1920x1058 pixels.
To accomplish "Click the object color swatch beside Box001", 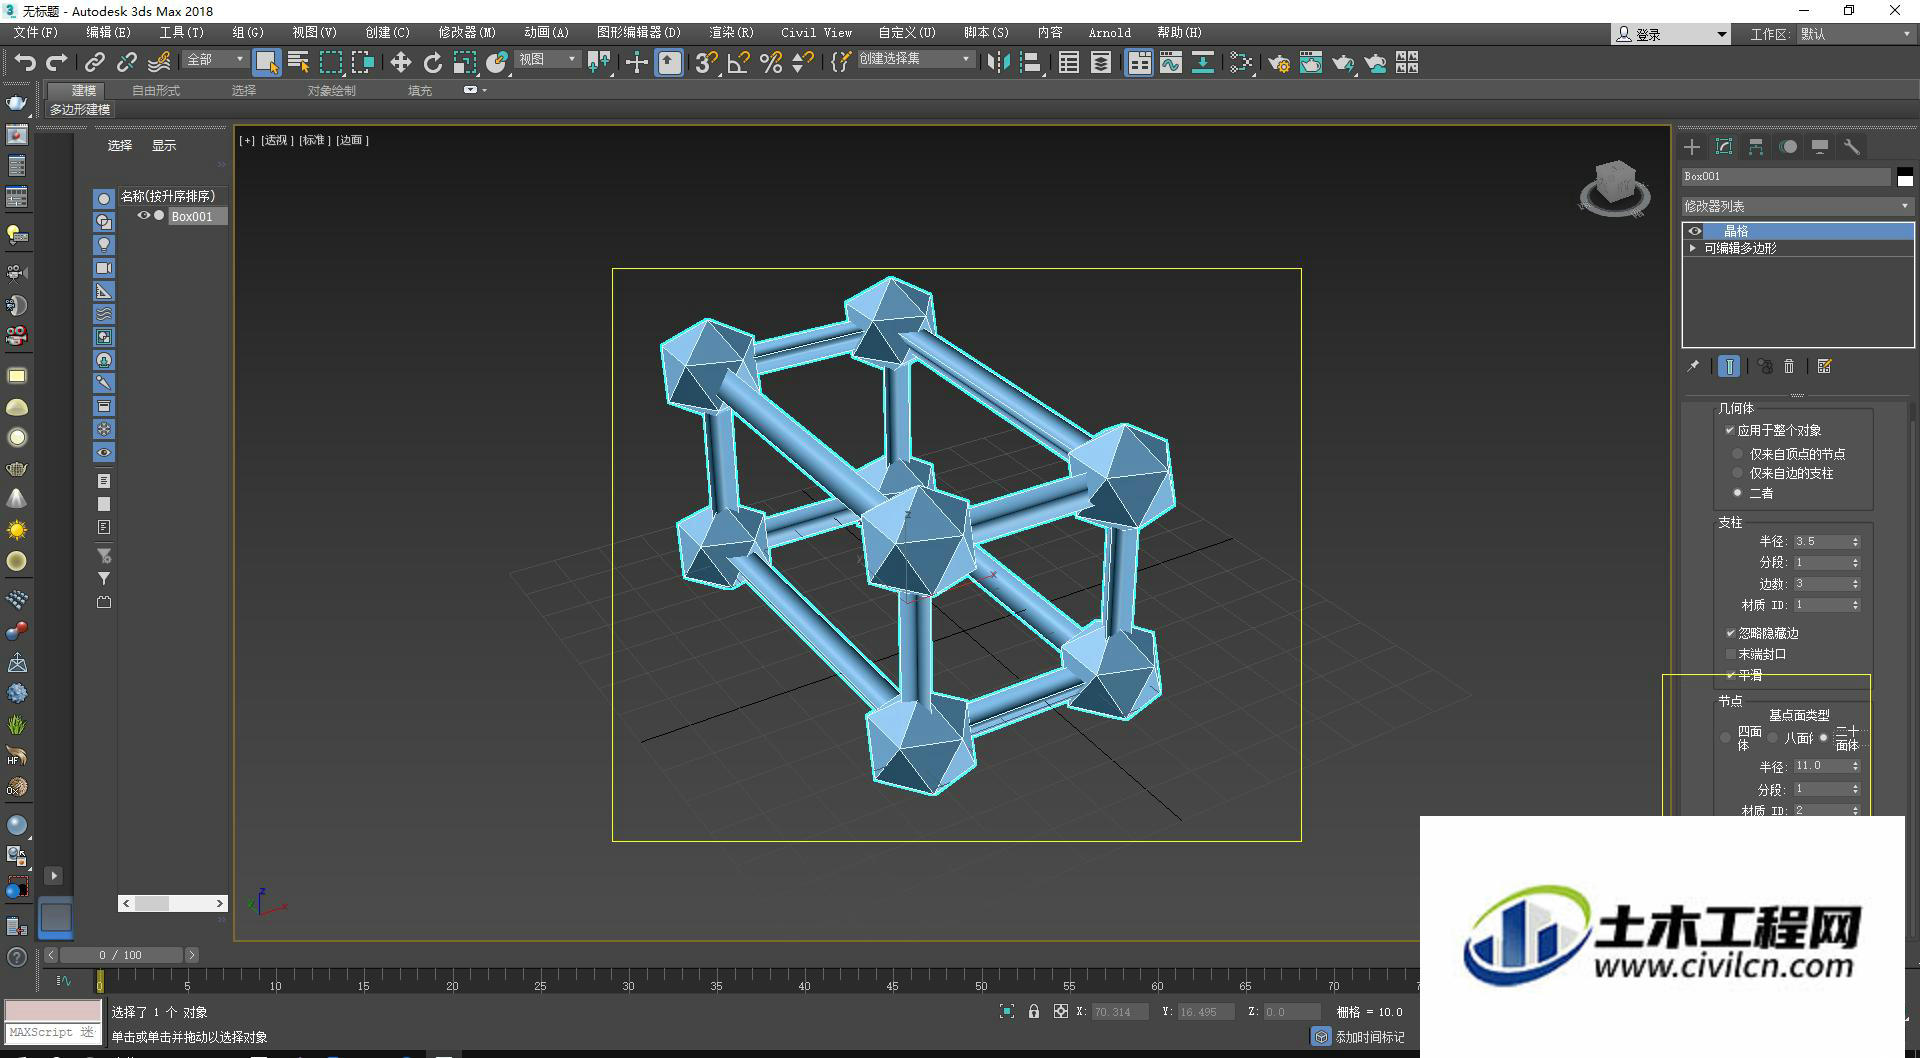I will click(1905, 177).
